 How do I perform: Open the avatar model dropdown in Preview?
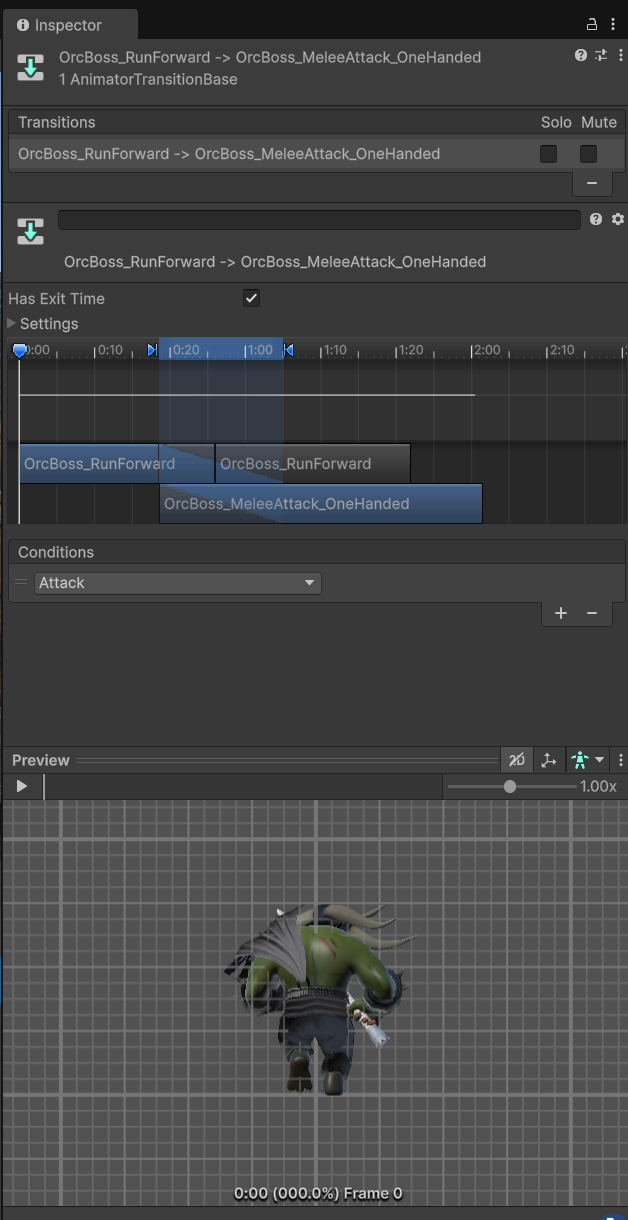(587, 760)
